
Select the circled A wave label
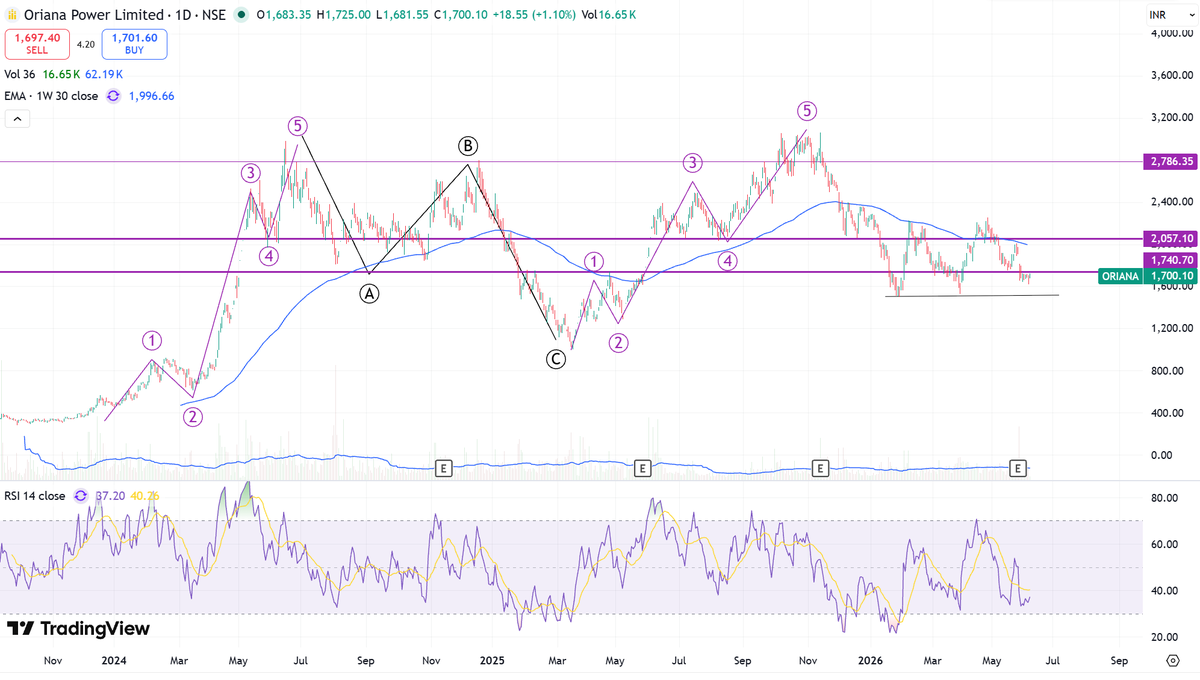click(x=369, y=294)
